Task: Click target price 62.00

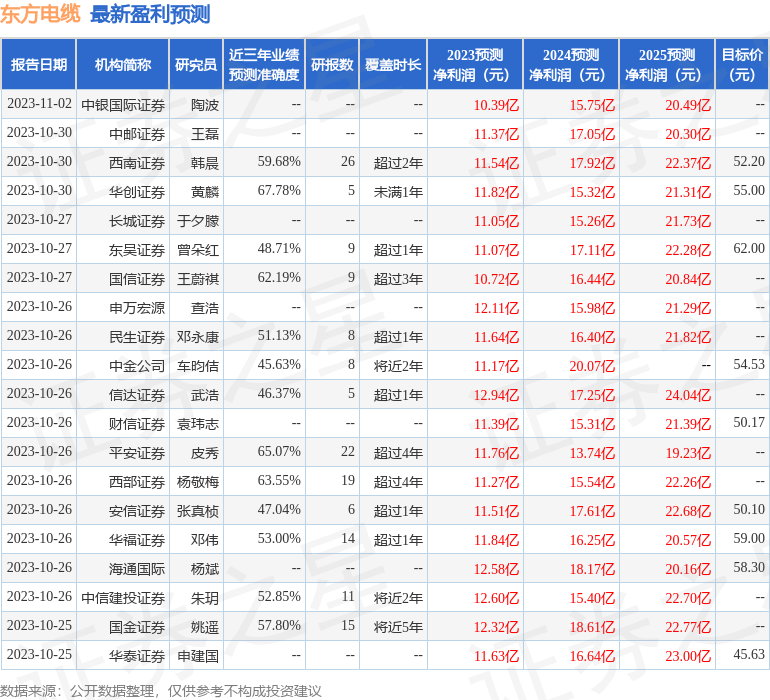Action: tap(749, 249)
